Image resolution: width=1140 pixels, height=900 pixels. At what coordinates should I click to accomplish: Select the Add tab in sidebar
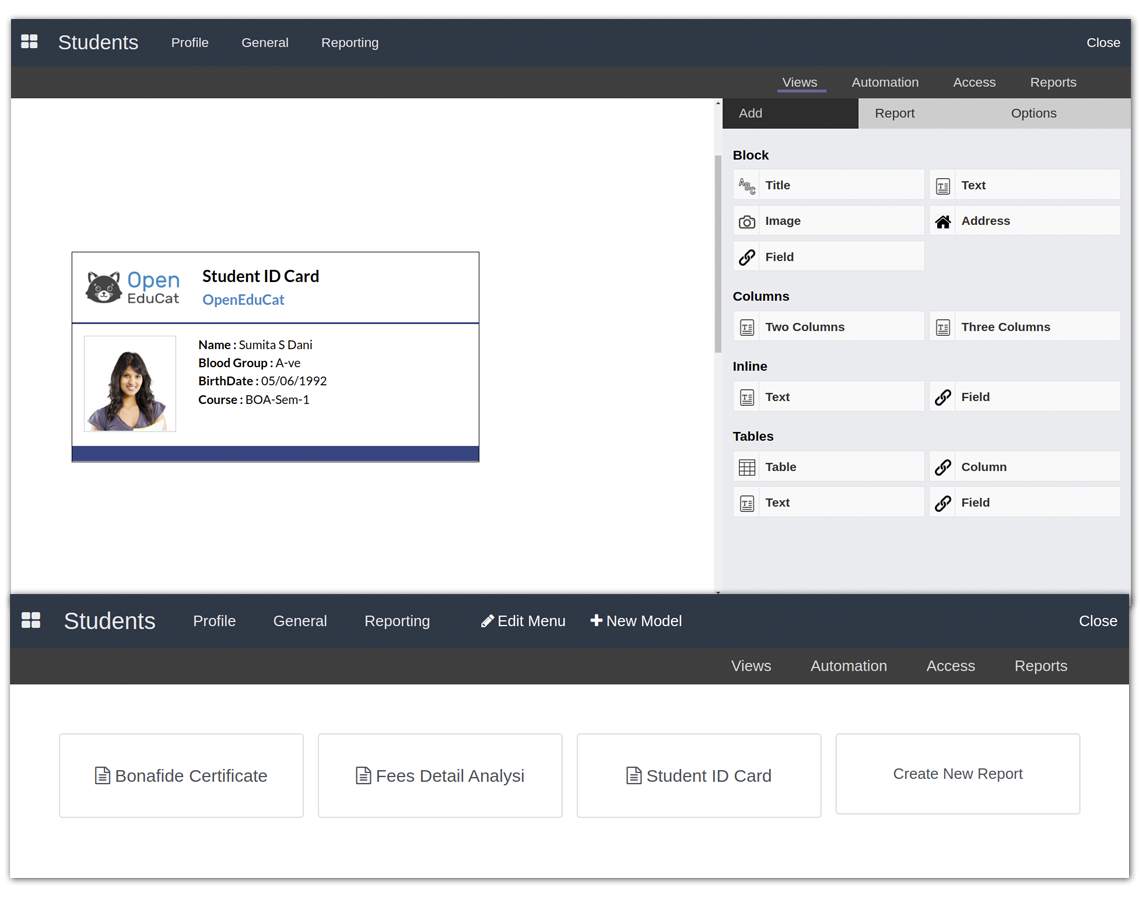751,113
